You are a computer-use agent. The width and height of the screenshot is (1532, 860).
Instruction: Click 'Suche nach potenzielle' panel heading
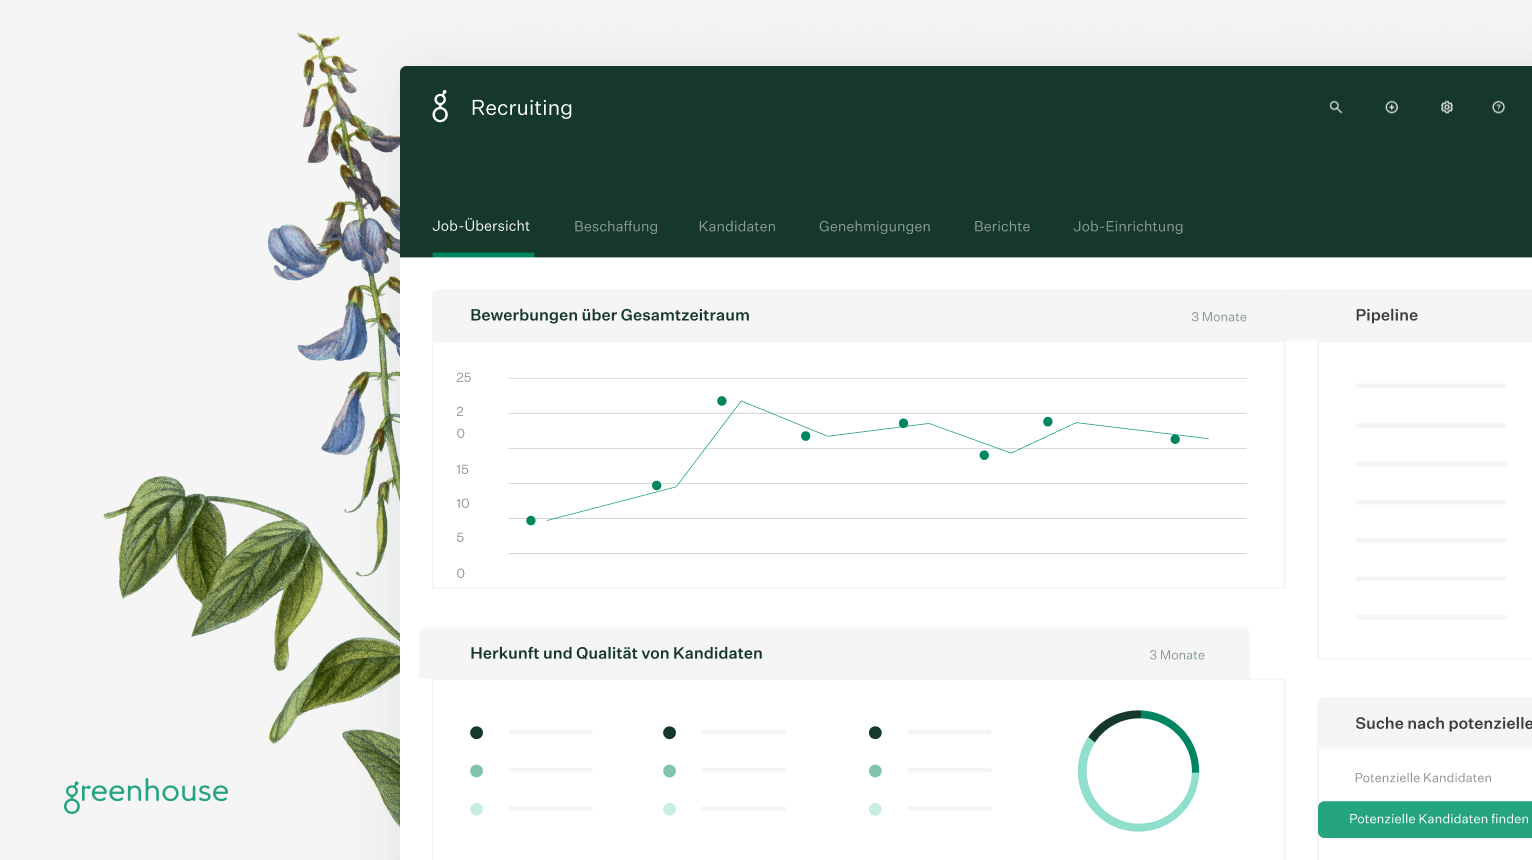coord(1443,723)
